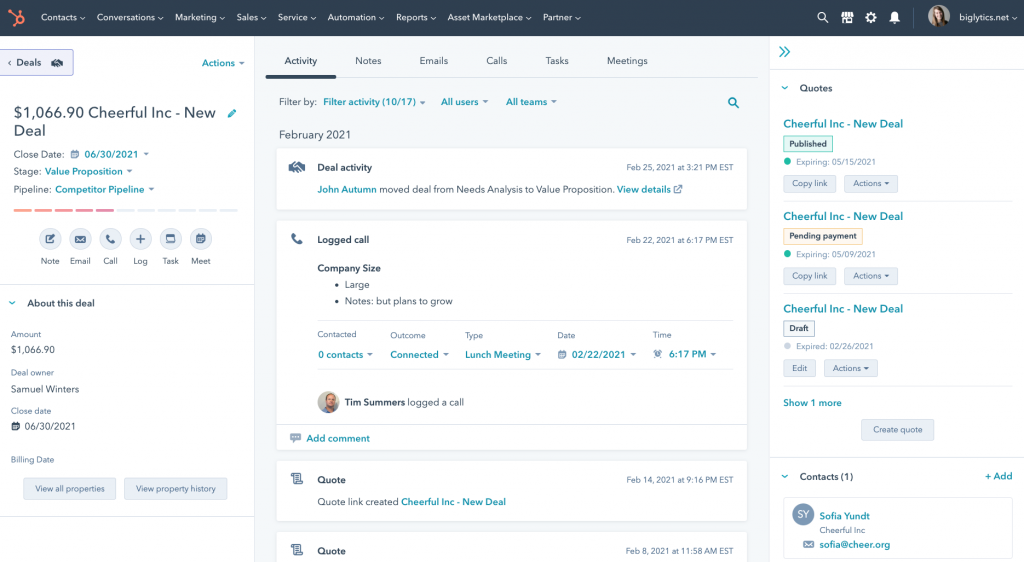Add a contact with + Add
1024x562 pixels.
(x=999, y=476)
